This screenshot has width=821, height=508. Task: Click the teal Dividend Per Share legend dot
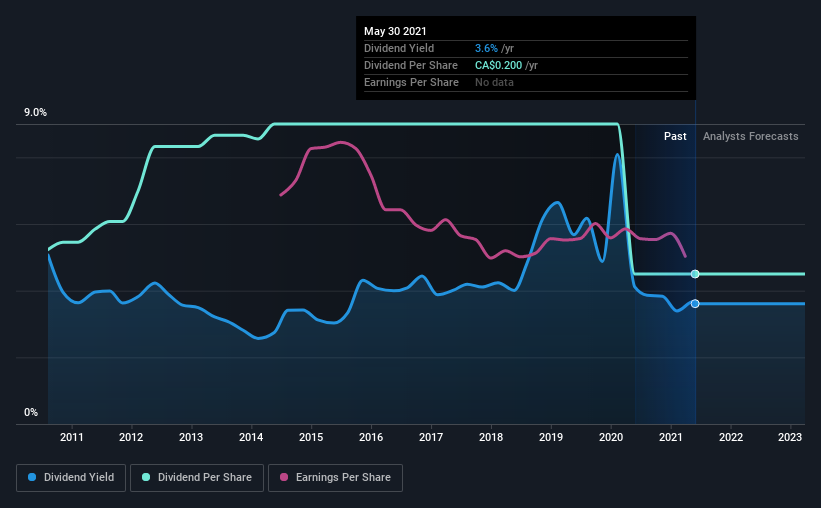[146, 477]
